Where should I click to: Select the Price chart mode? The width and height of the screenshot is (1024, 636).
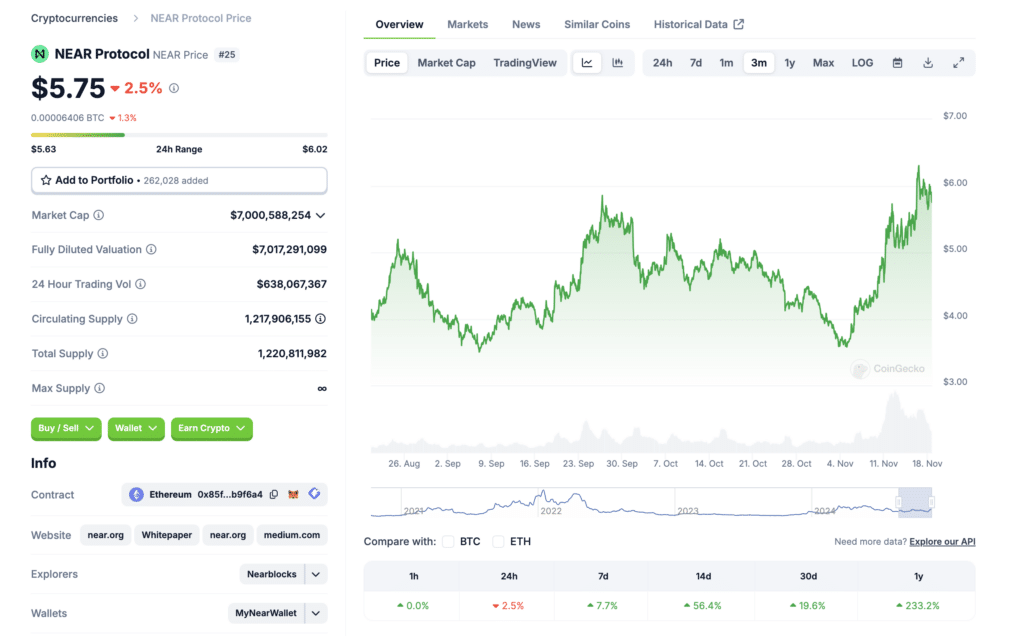[387, 63]
